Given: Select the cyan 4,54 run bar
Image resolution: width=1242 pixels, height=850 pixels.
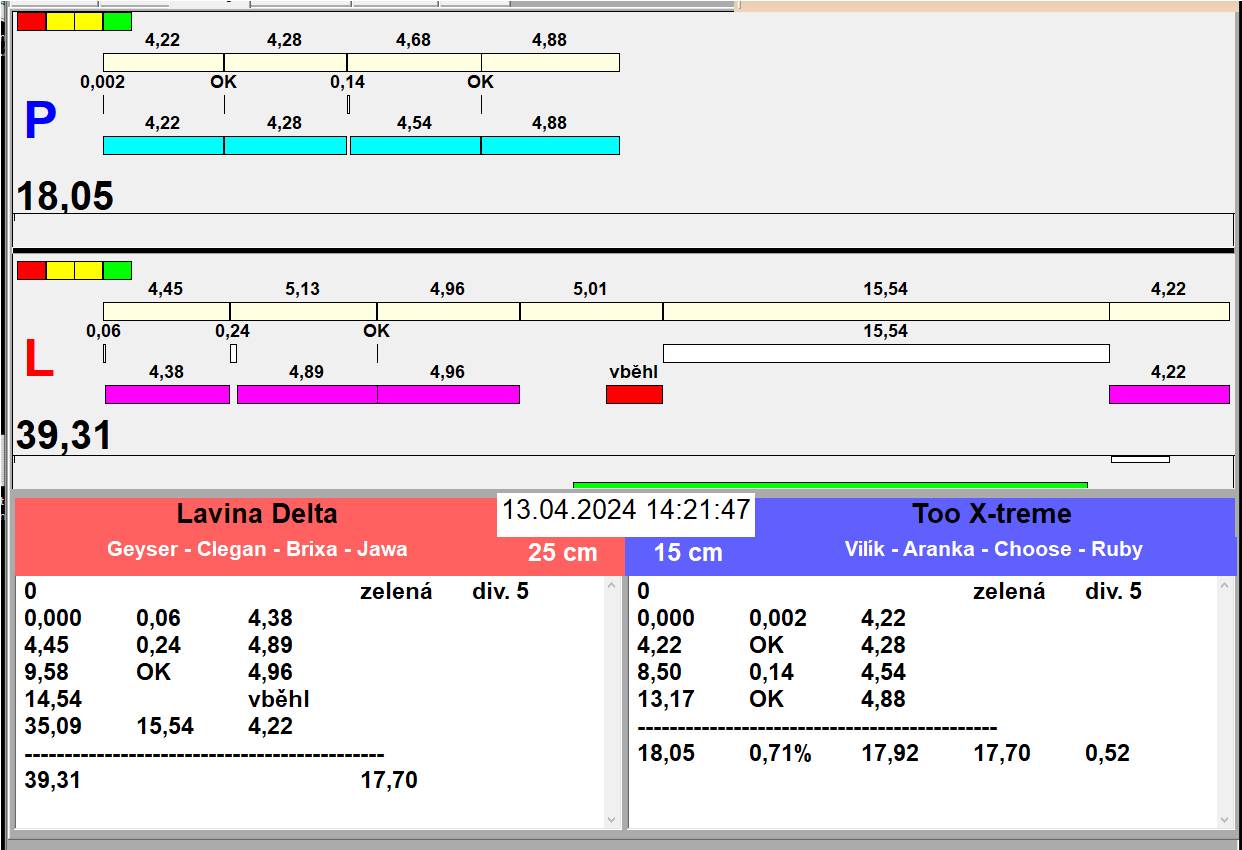Looking at the screenshot, I should tap(415, 145).
